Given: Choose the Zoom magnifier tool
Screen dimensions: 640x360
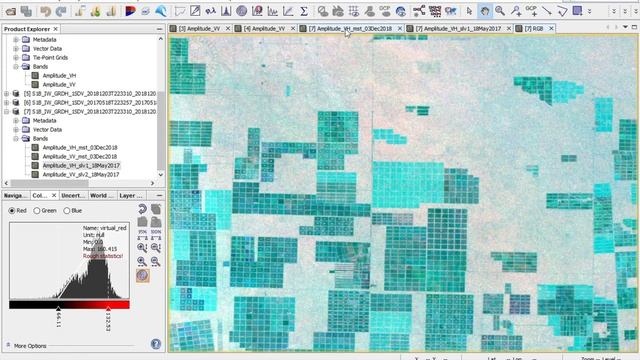Looking at the screenshot, I should [x=500, y=11].
